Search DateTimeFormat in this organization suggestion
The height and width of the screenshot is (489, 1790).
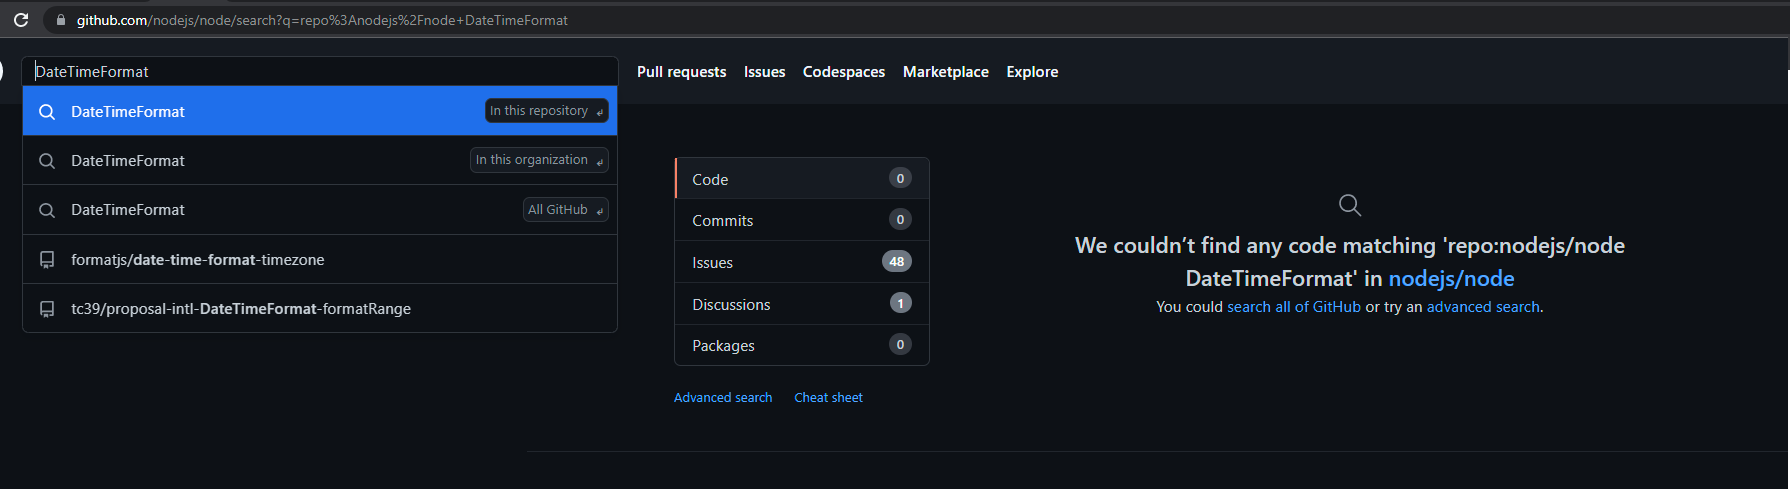320,160
